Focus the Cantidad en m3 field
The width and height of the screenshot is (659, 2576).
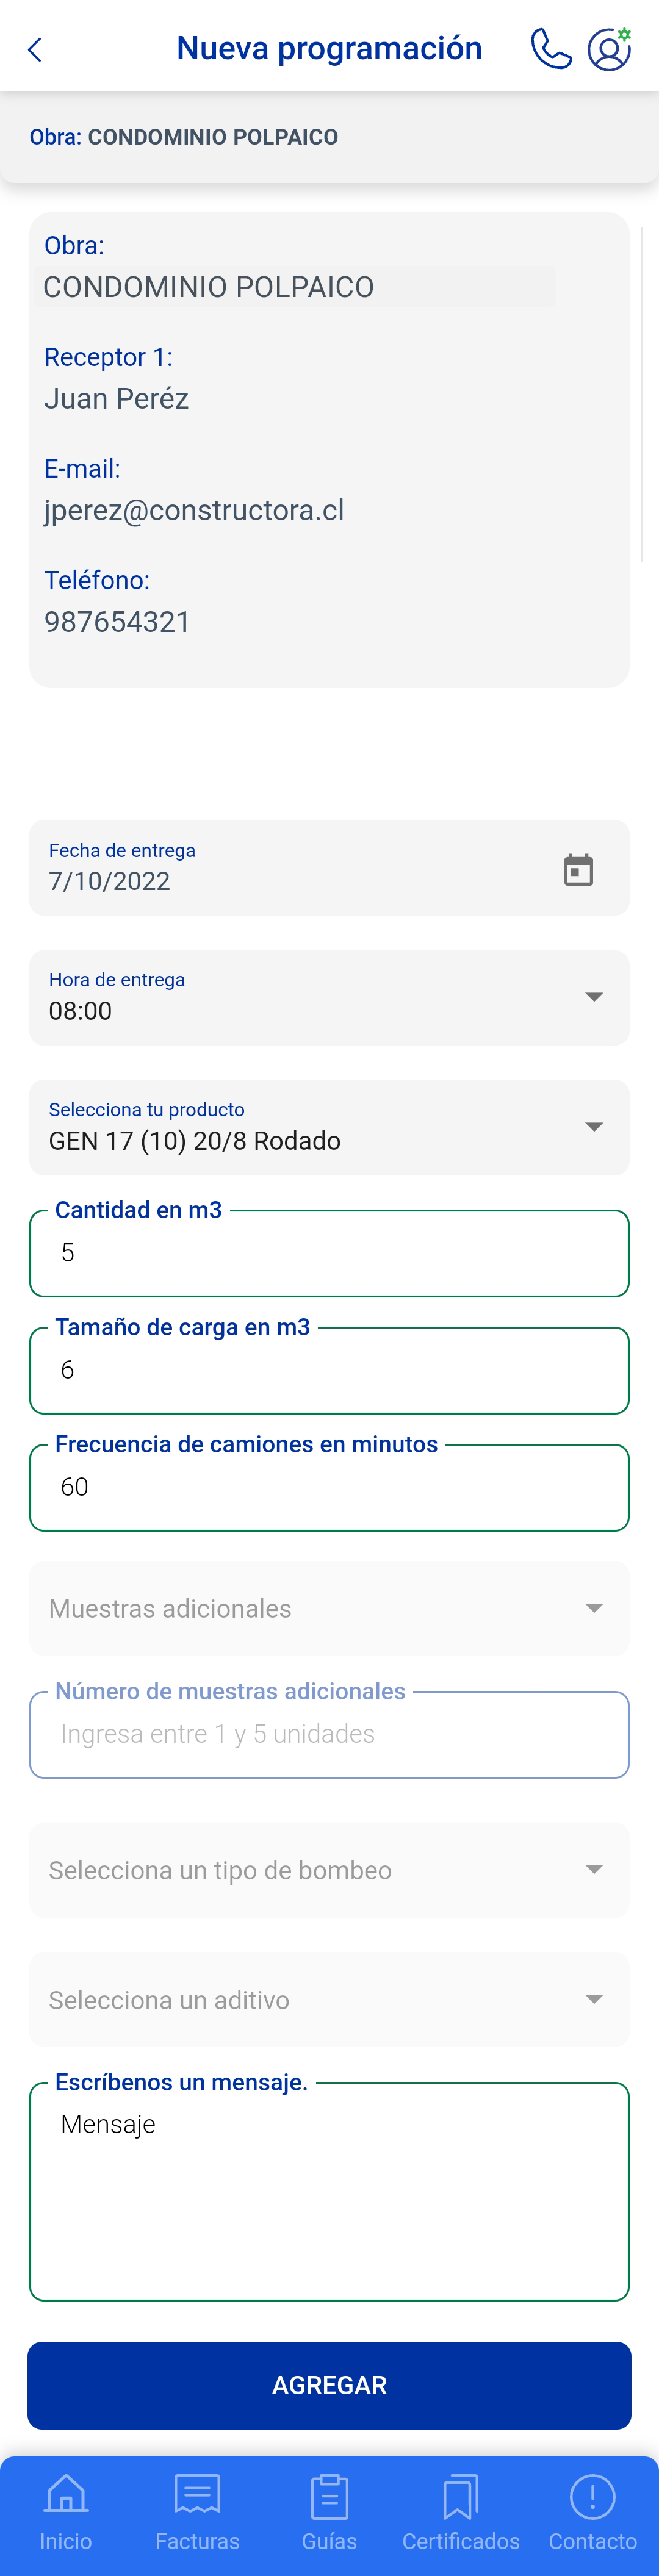tap(329, 1253)
